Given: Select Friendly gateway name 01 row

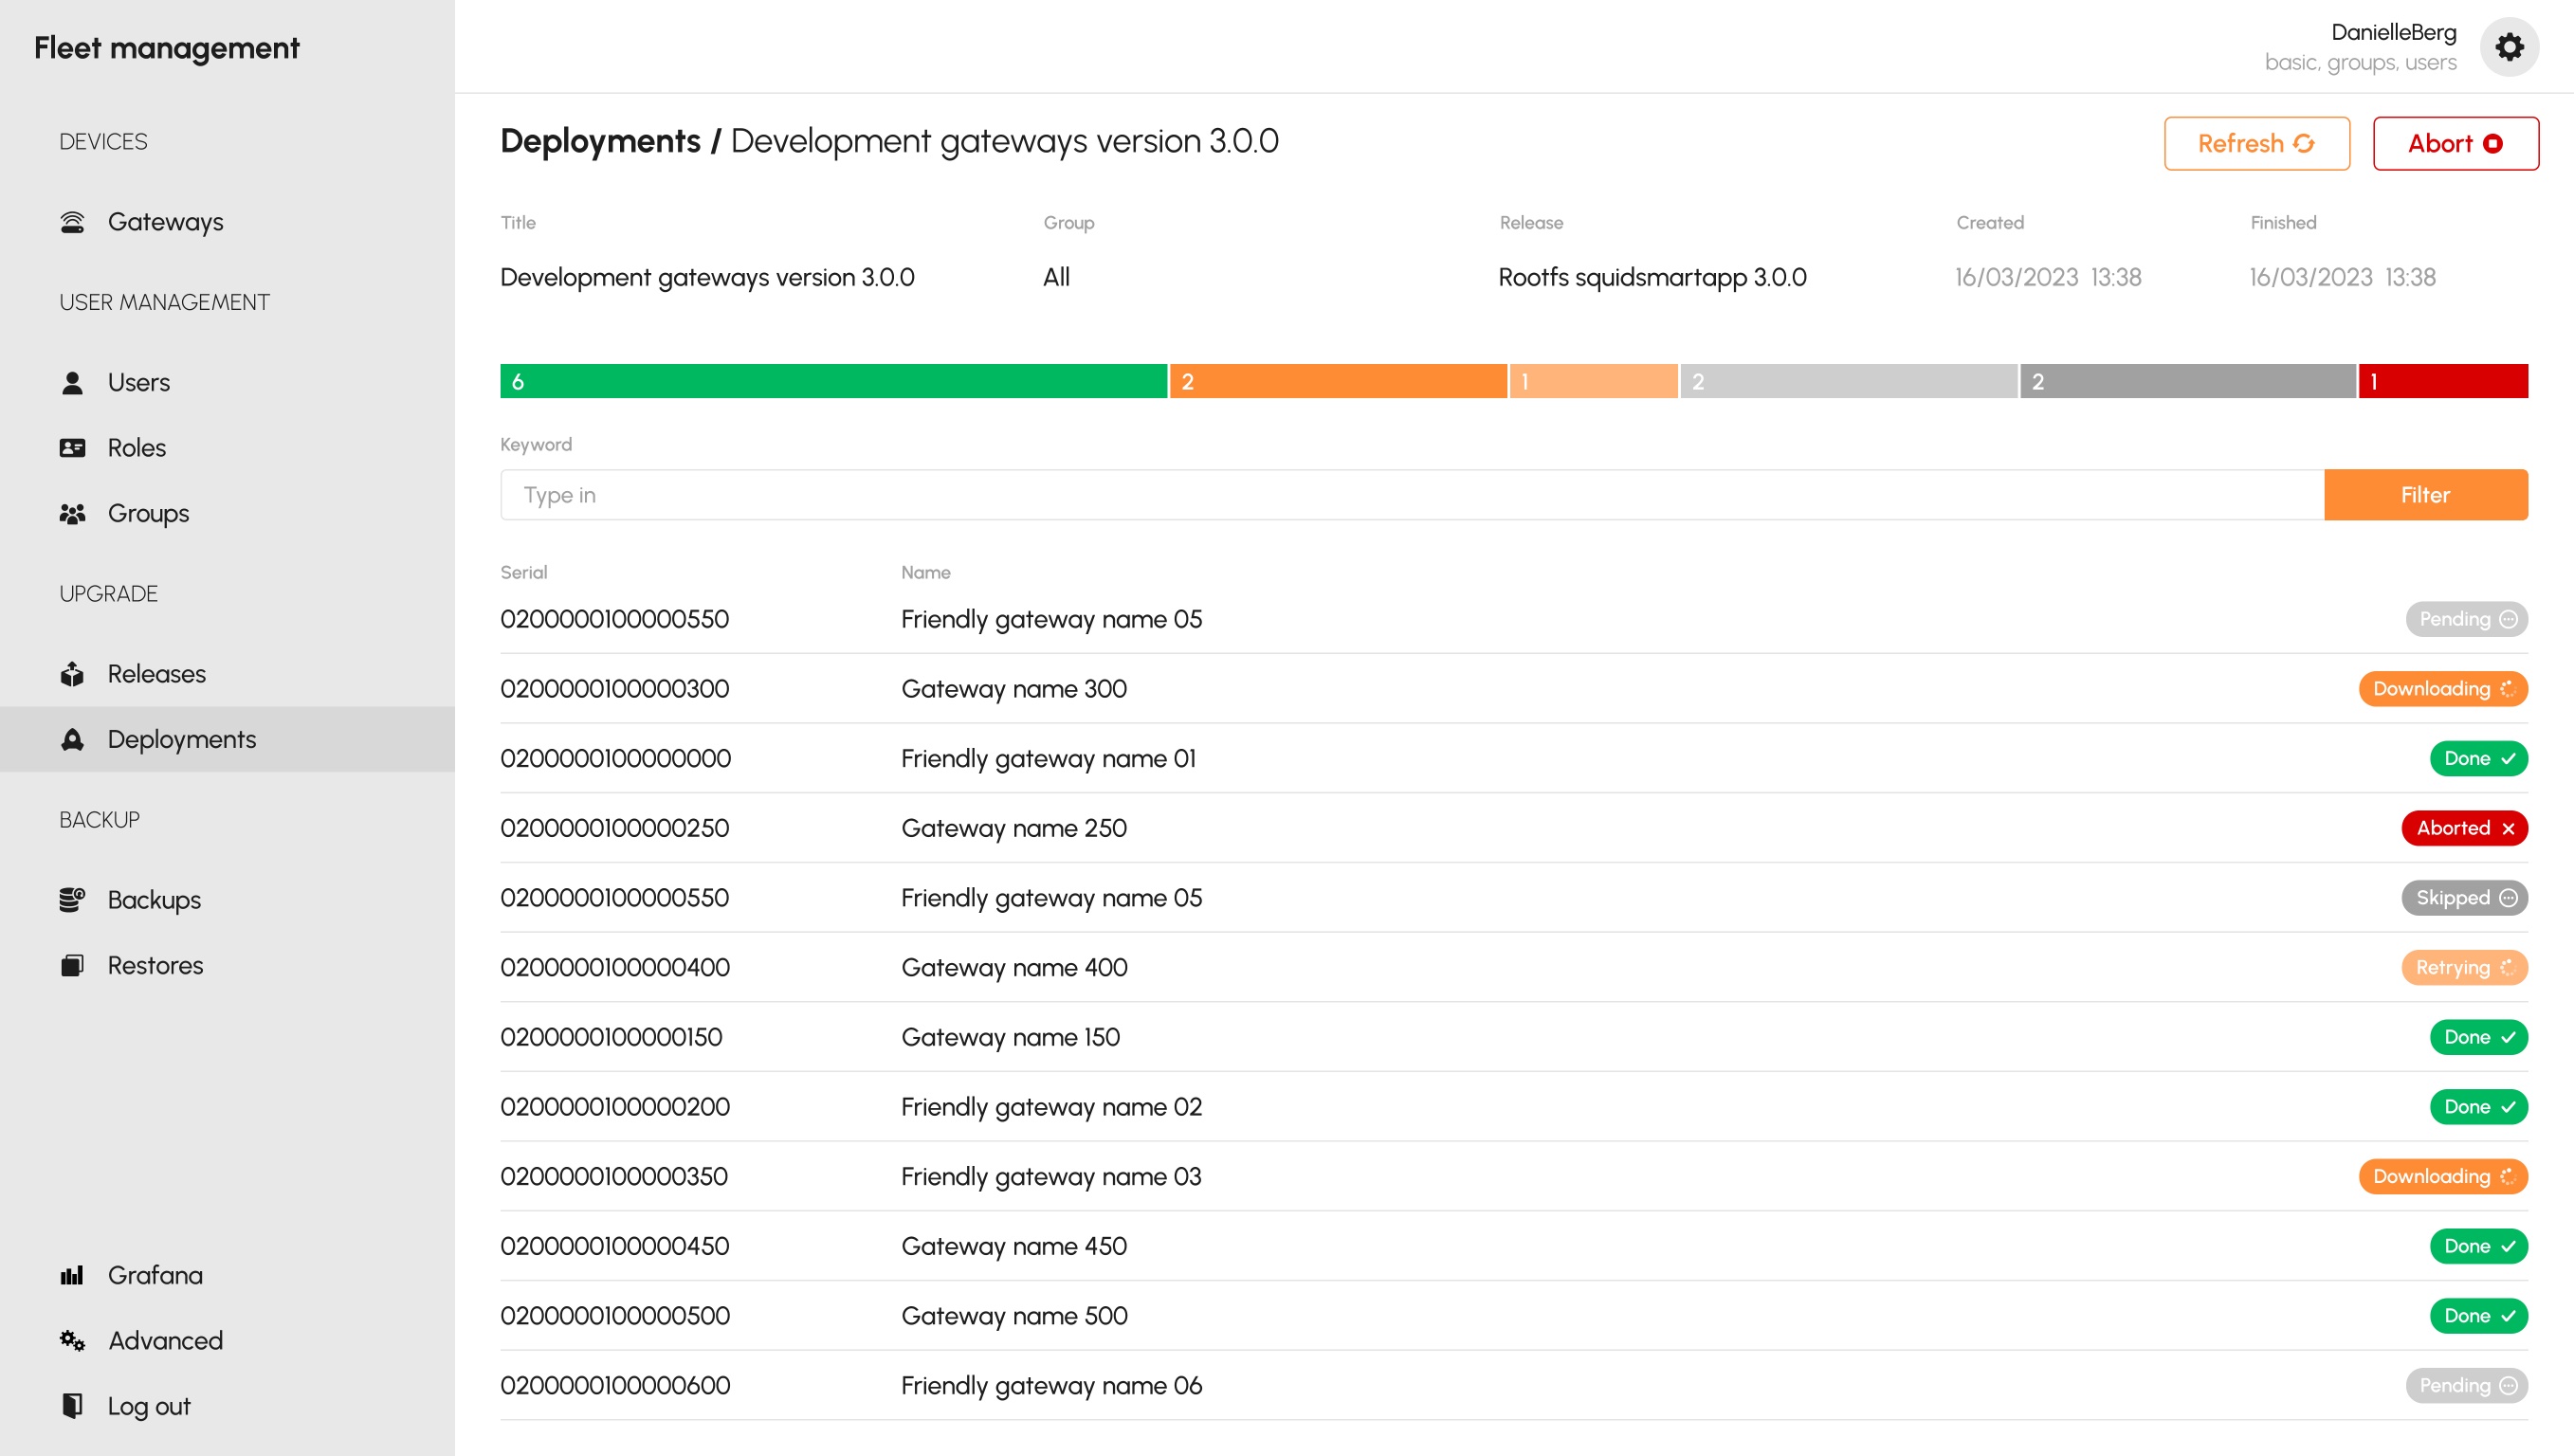Looking at the screenshot, I should point(1514,759).
